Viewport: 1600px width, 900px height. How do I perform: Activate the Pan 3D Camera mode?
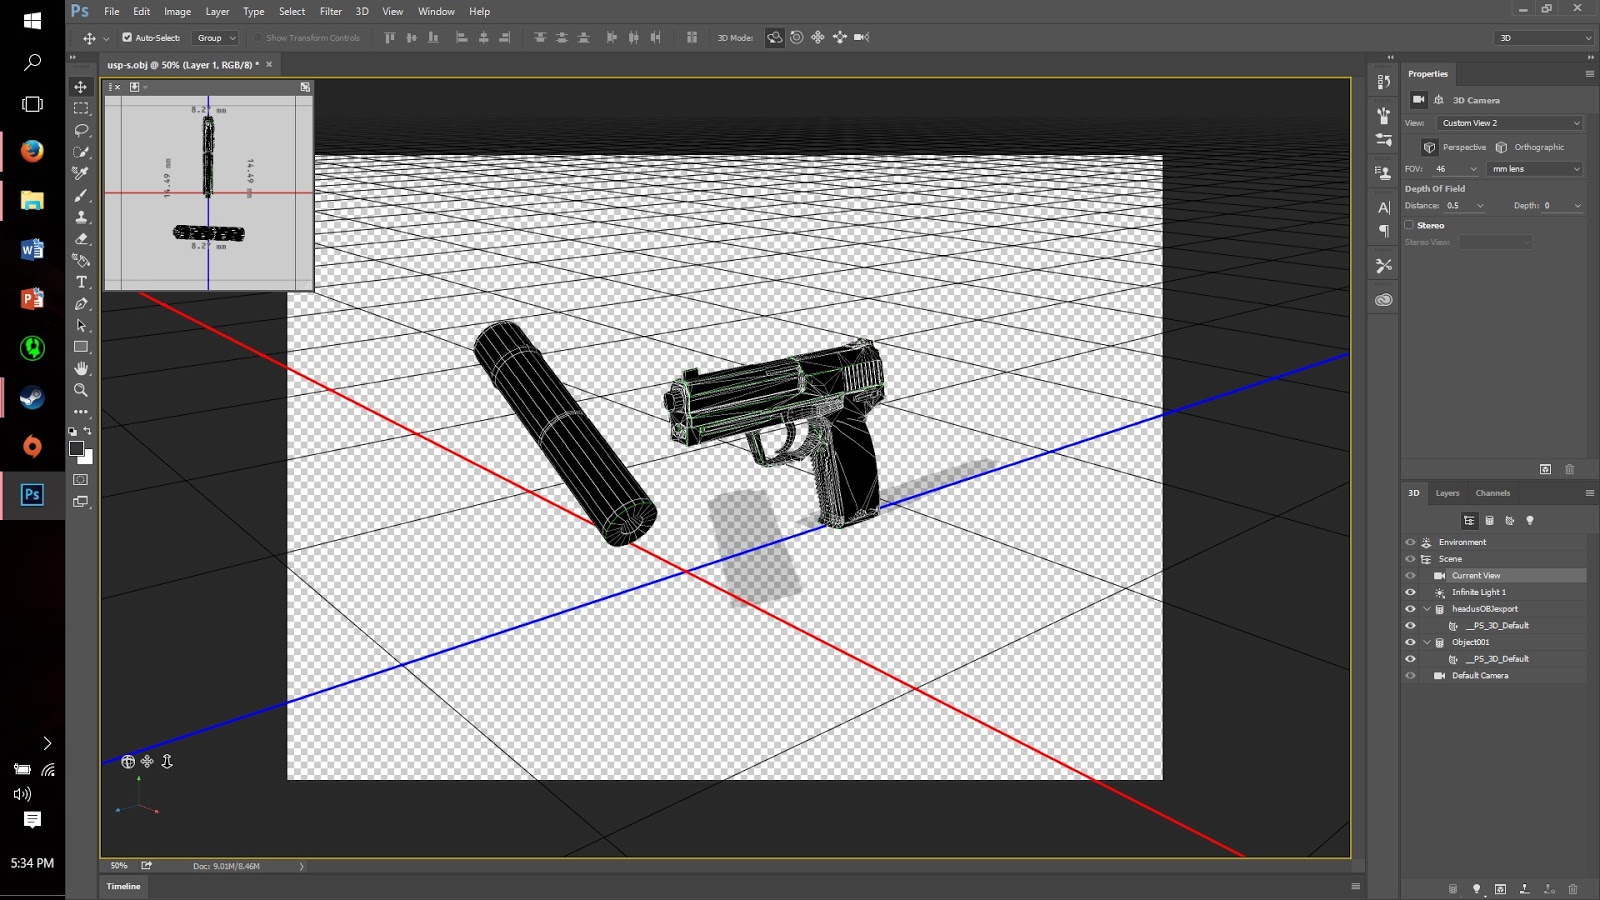click(818, 37)
